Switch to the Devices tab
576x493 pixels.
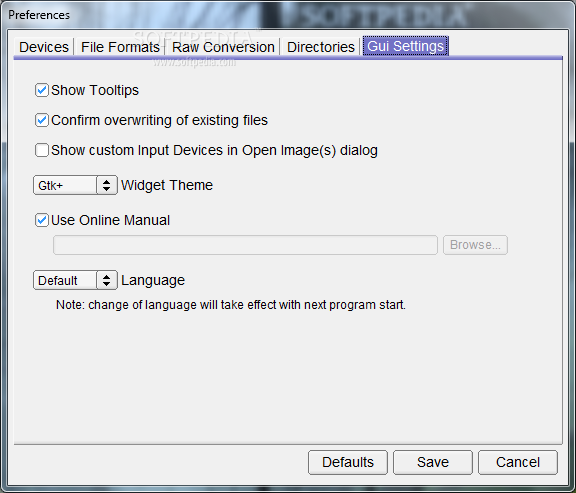pyautogui.click(x=44, y=47)
